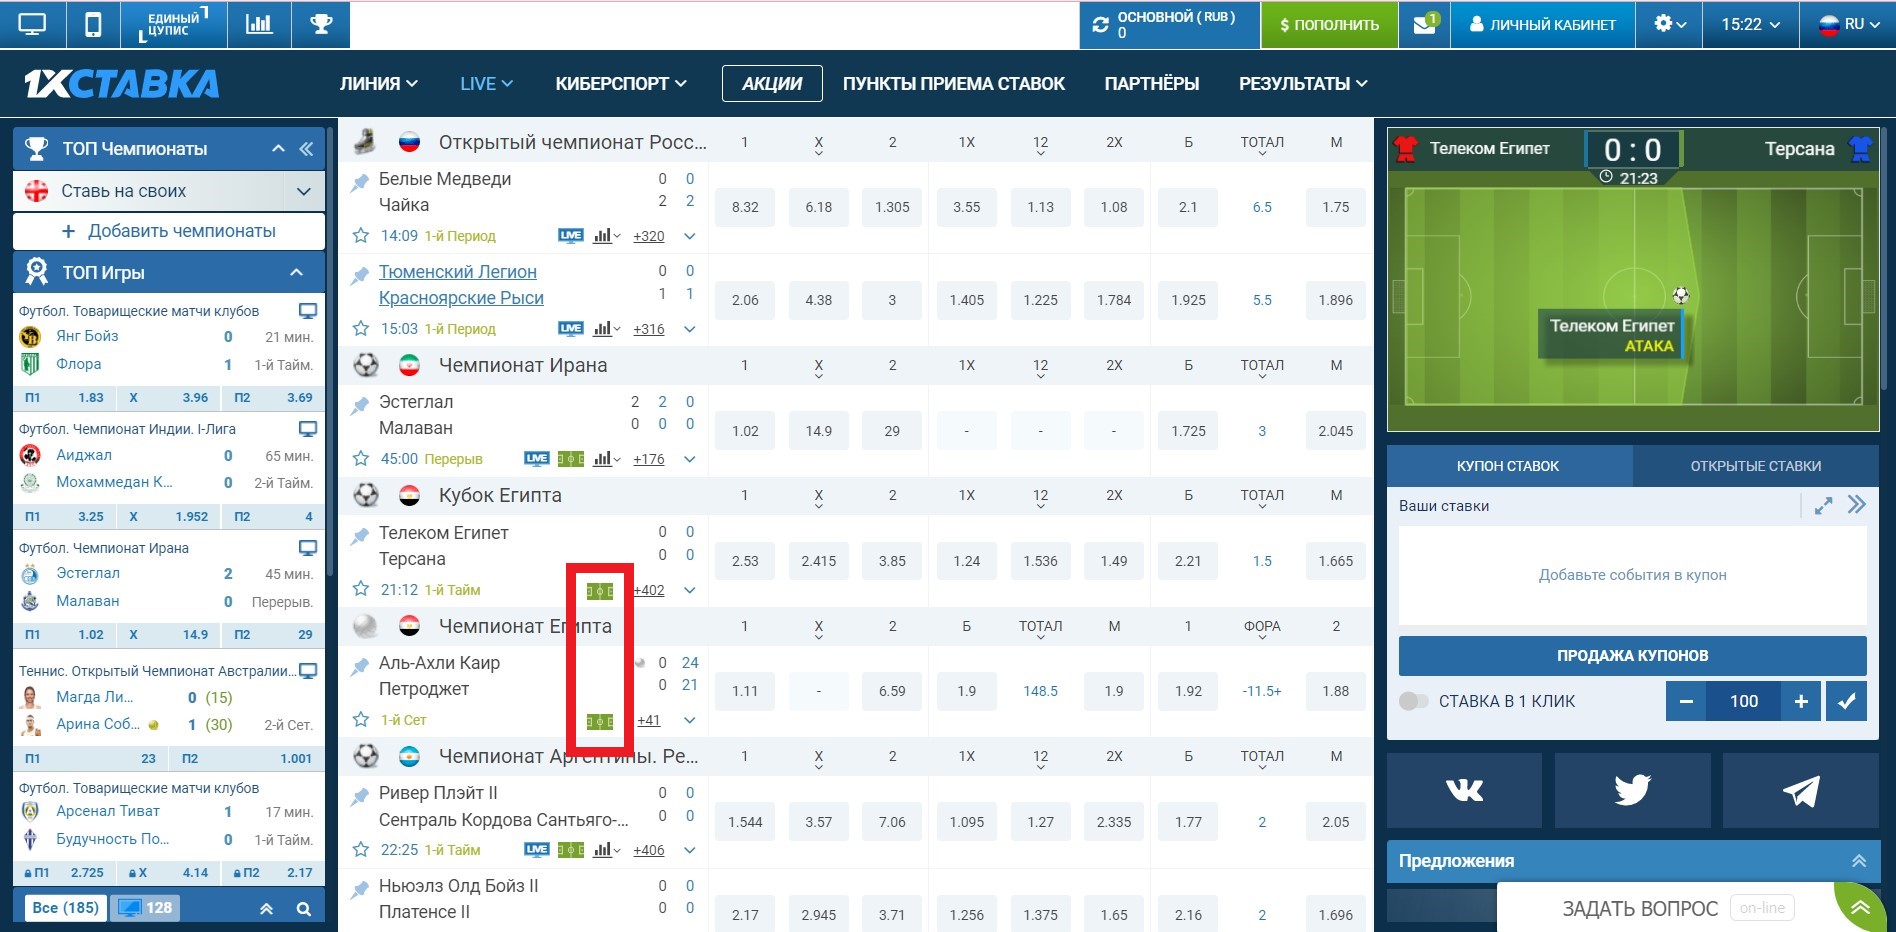The image size is (1896, 932).
Task: Favorite the Аль-Ахли Каир – Петроджет star
Action: click(361, 720)
